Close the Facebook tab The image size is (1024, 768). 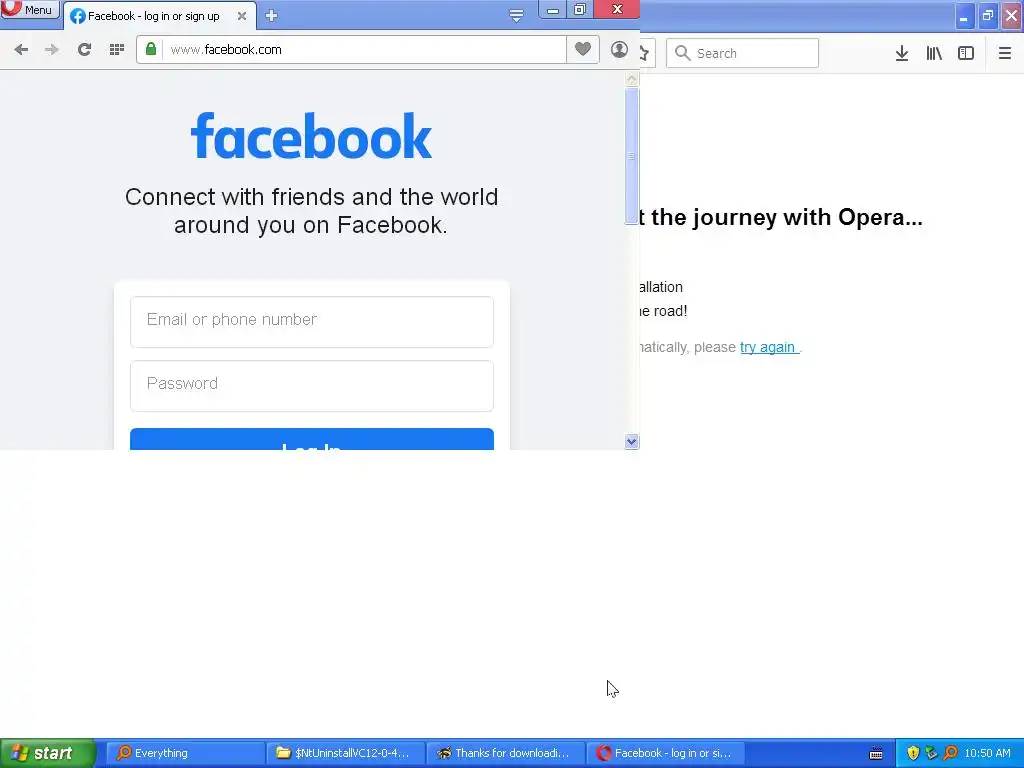[242, 16]
